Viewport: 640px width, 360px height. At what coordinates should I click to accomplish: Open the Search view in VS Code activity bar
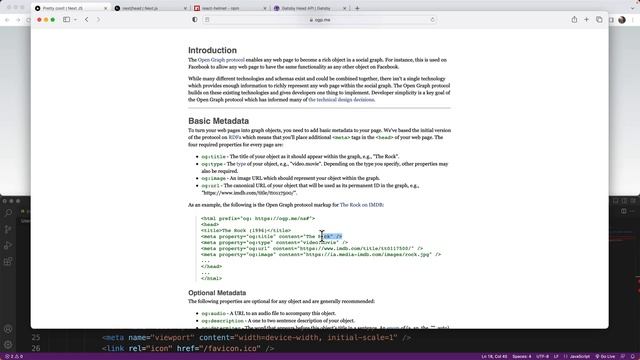click(8, 213)
